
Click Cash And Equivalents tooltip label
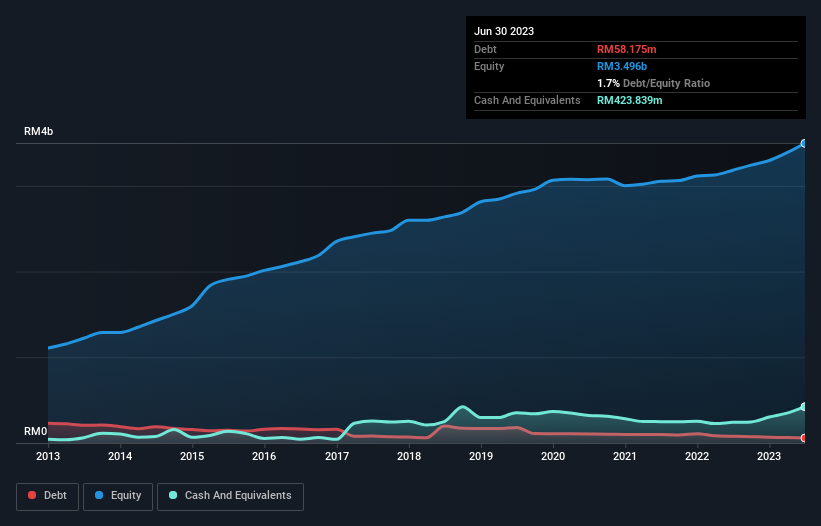[x=527, y=100]
